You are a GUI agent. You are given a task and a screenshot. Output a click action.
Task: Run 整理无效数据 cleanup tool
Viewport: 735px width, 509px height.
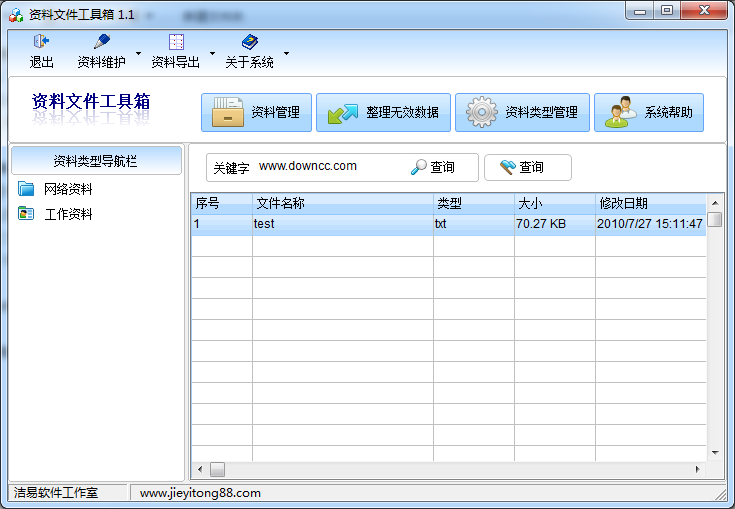click(383, 113)
